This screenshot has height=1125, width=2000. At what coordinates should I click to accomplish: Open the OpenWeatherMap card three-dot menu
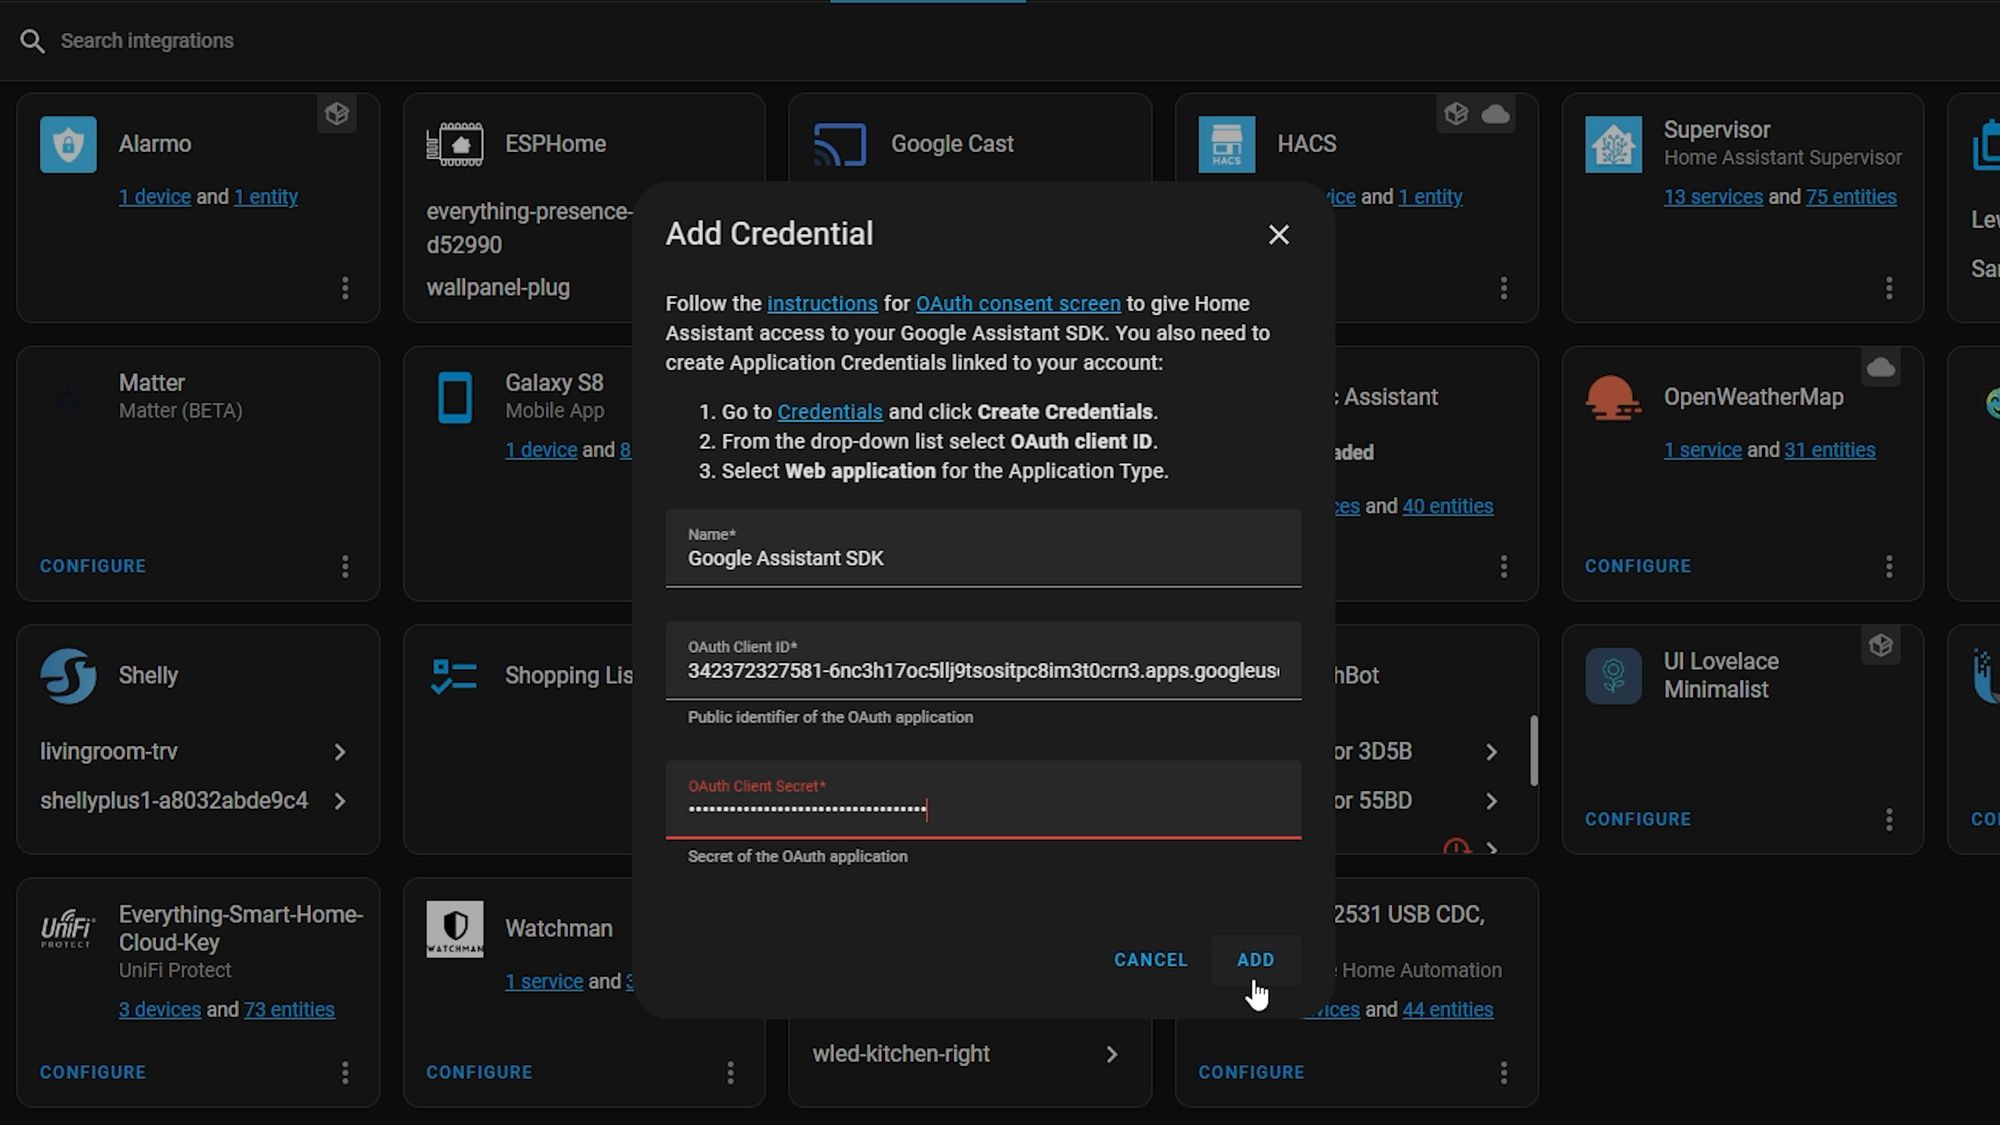coord(1889,567)
